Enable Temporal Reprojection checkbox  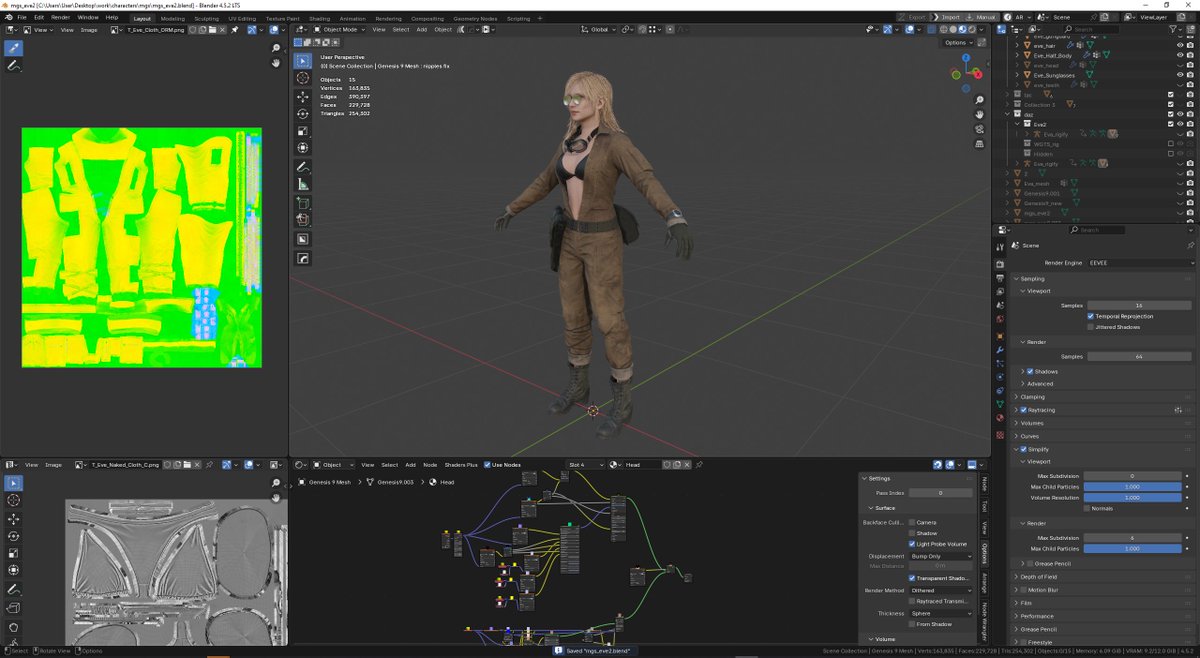click(x=1090, y=316)
